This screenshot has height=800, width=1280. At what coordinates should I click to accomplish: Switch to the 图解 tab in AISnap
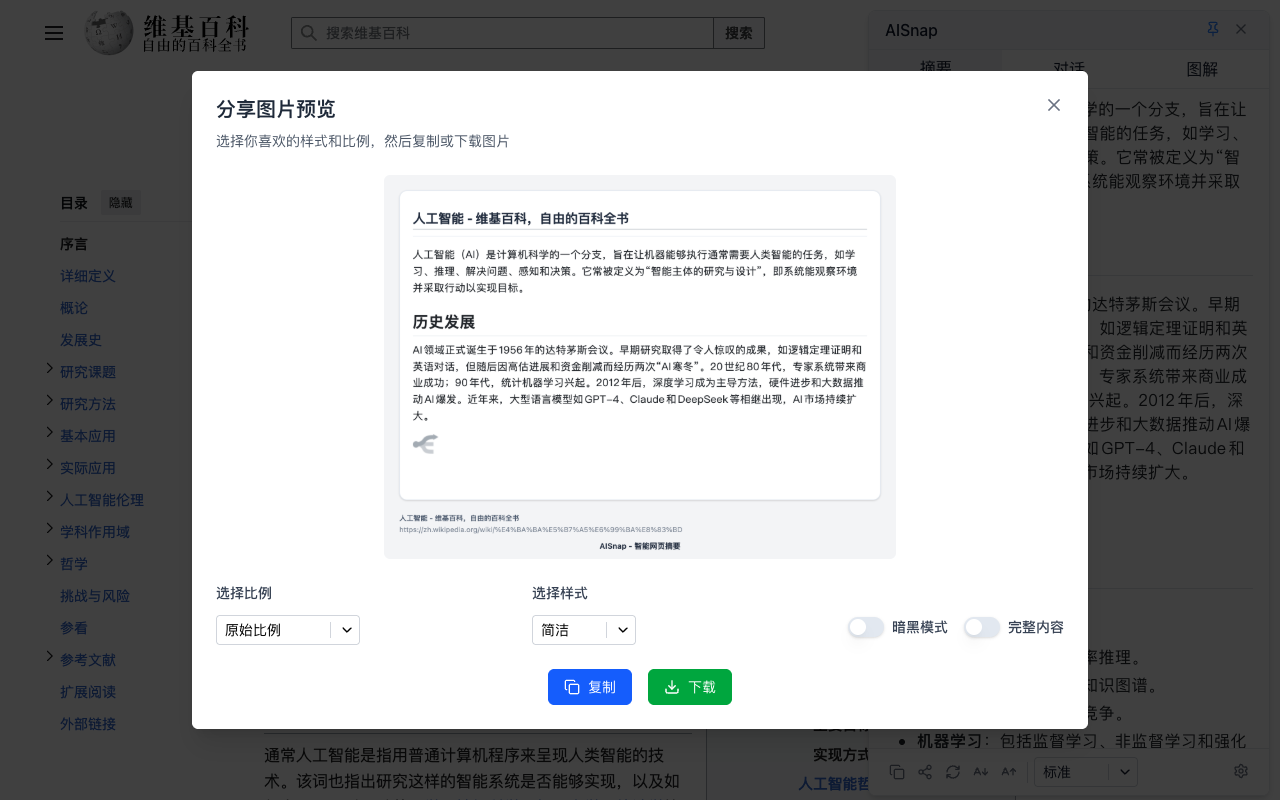(1202, 68)
